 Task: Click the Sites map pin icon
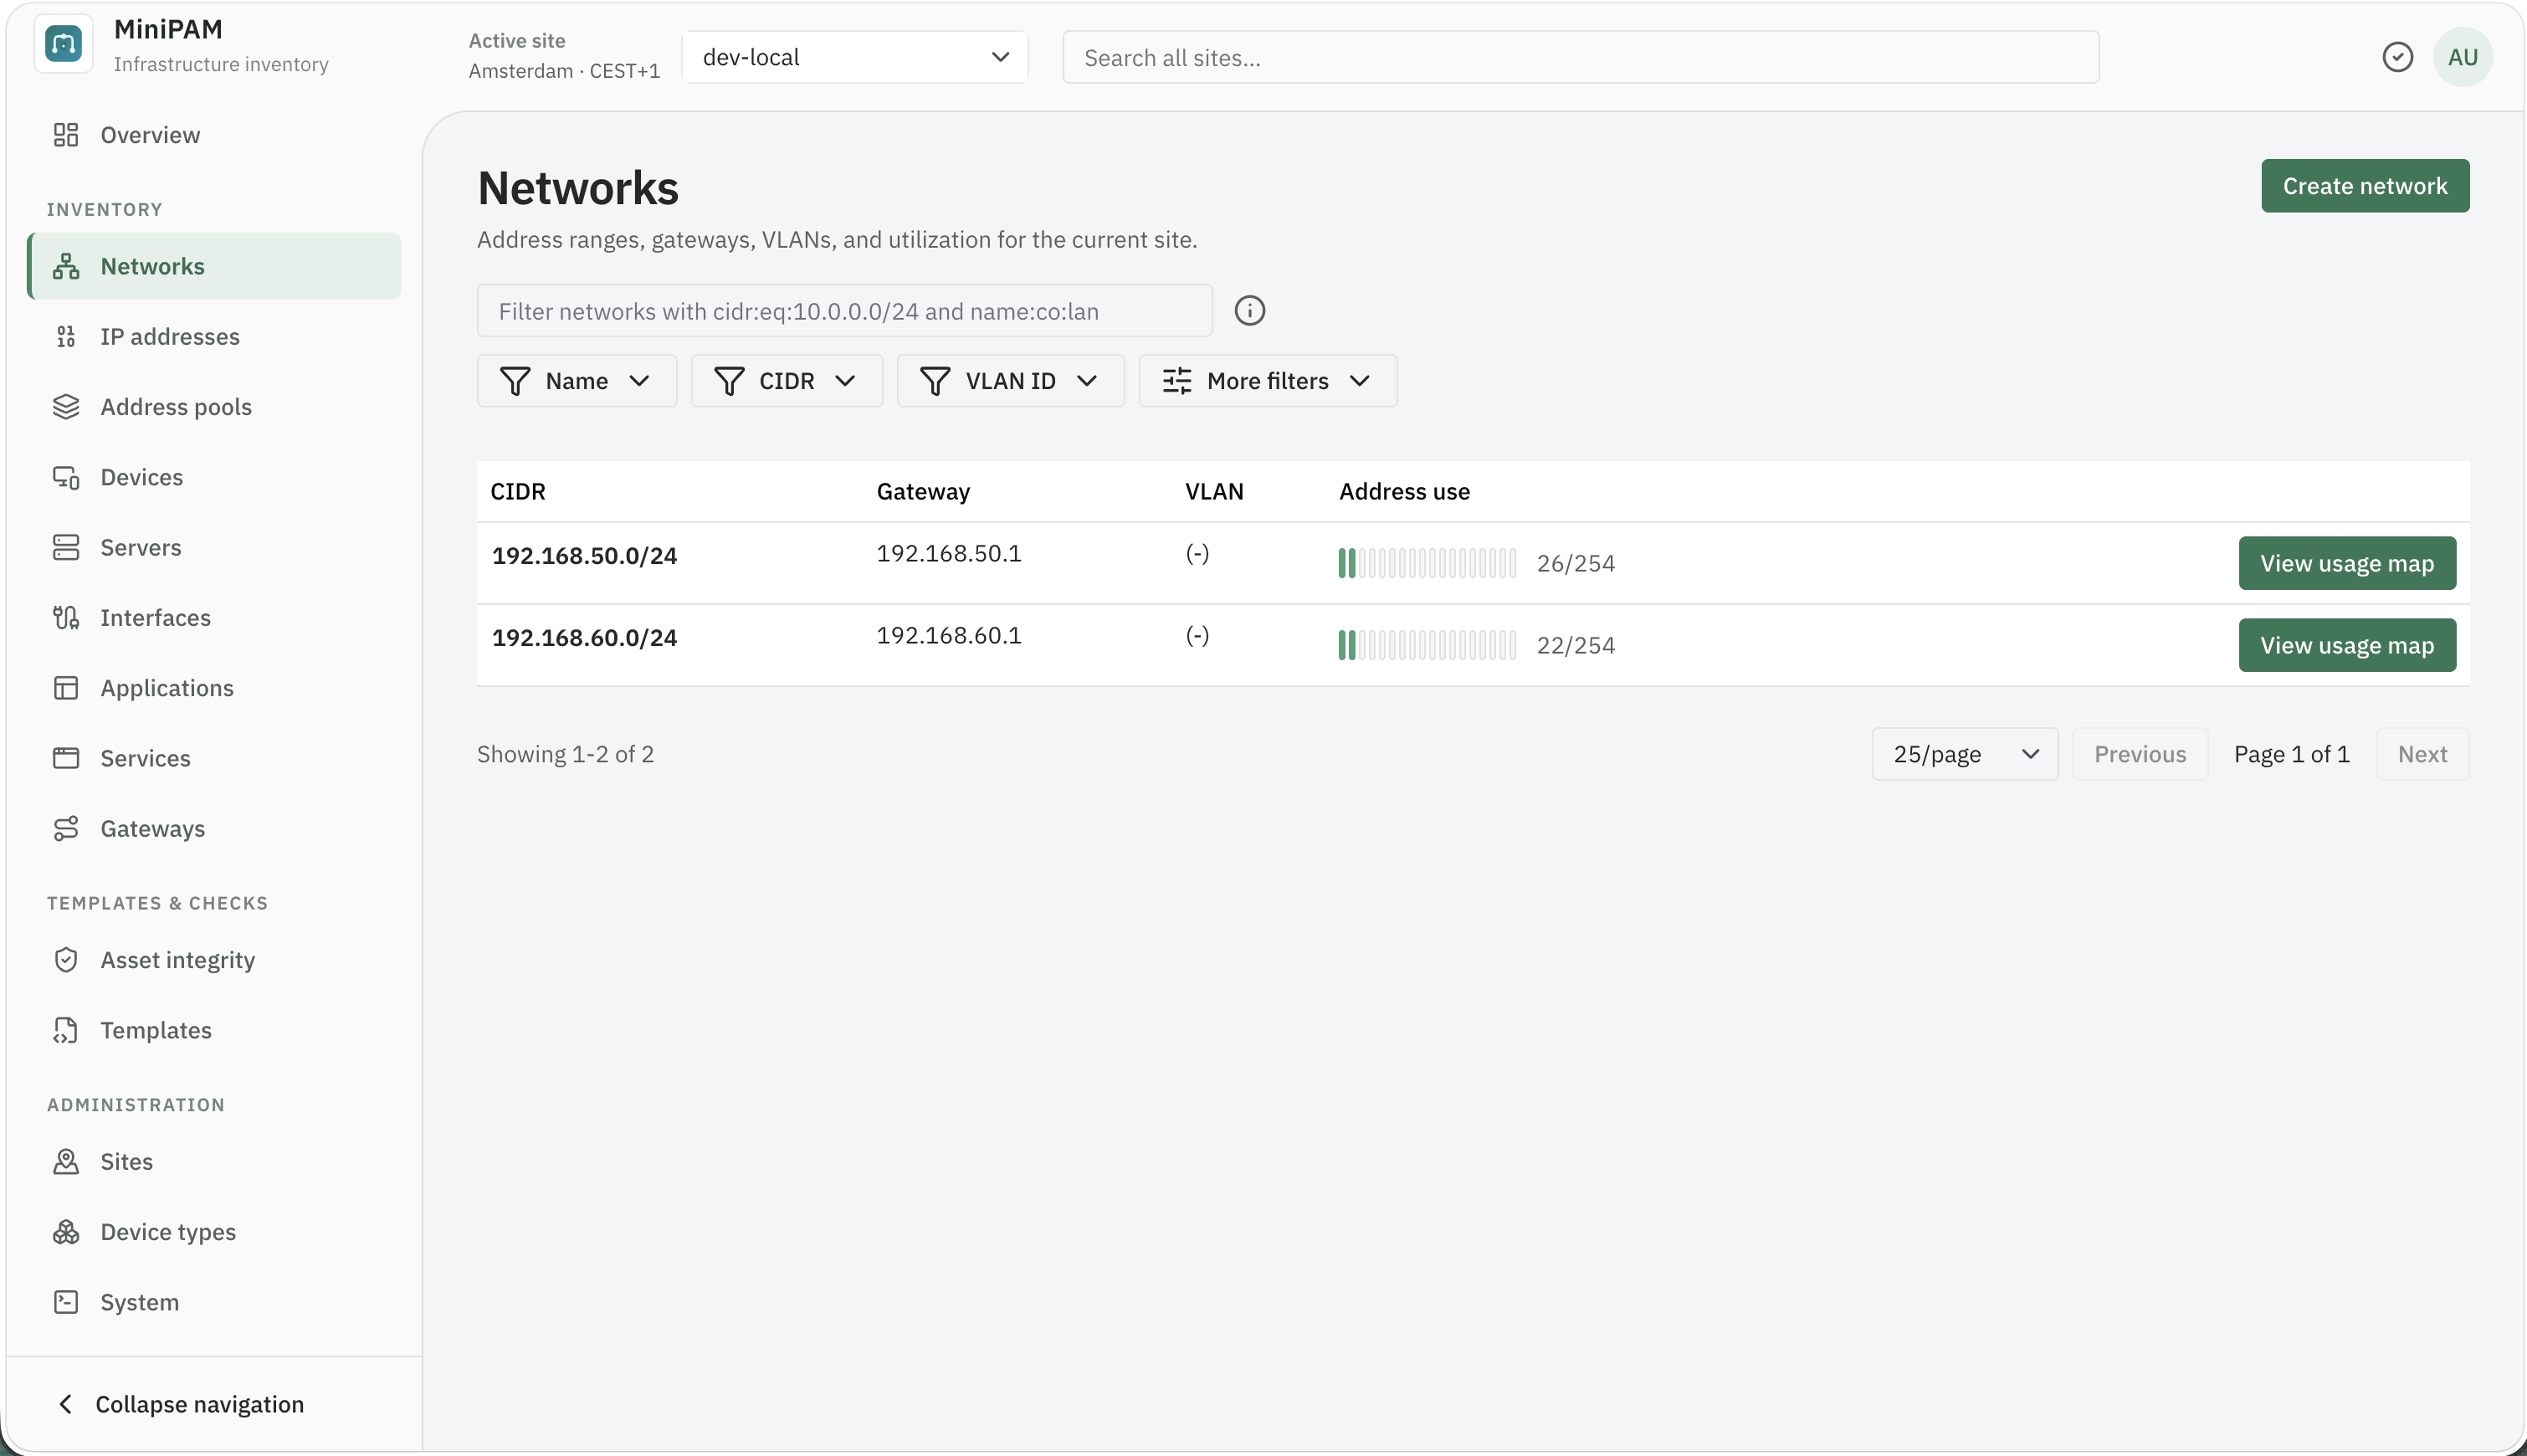pyautogui.click(x=66, y=1162)
